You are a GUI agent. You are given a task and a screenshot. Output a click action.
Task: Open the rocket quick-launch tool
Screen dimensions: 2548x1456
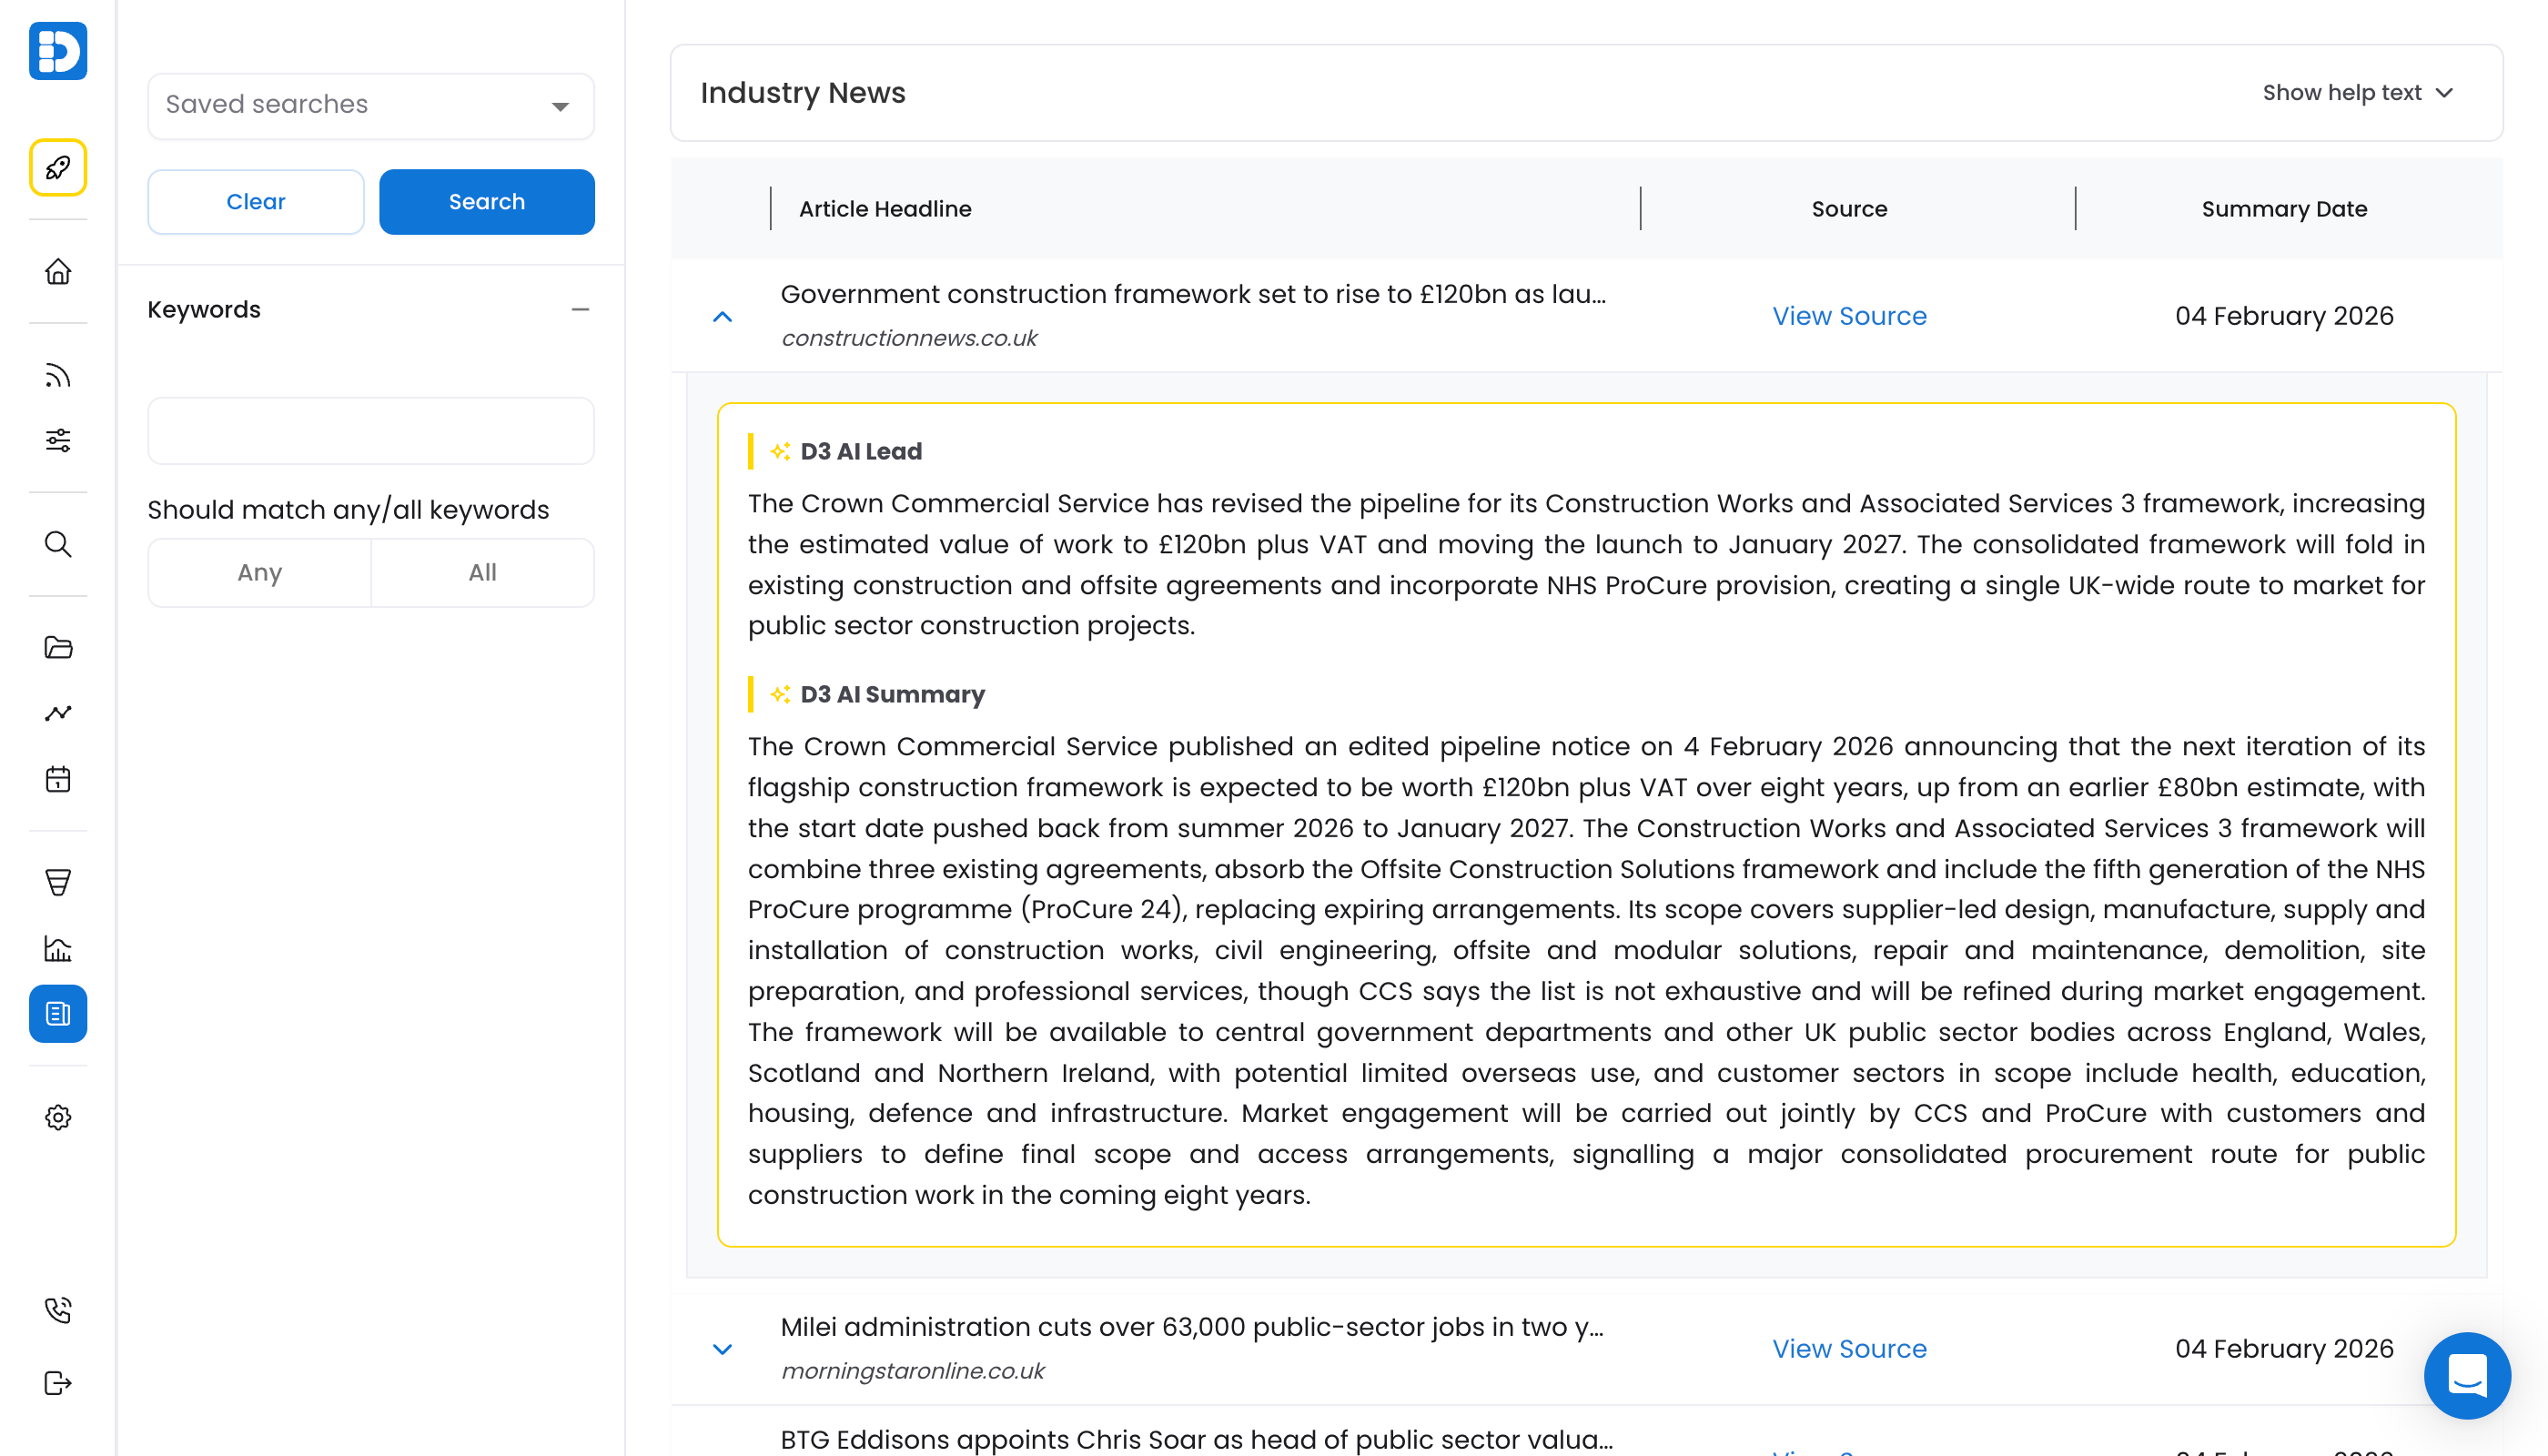click(57, 168)
